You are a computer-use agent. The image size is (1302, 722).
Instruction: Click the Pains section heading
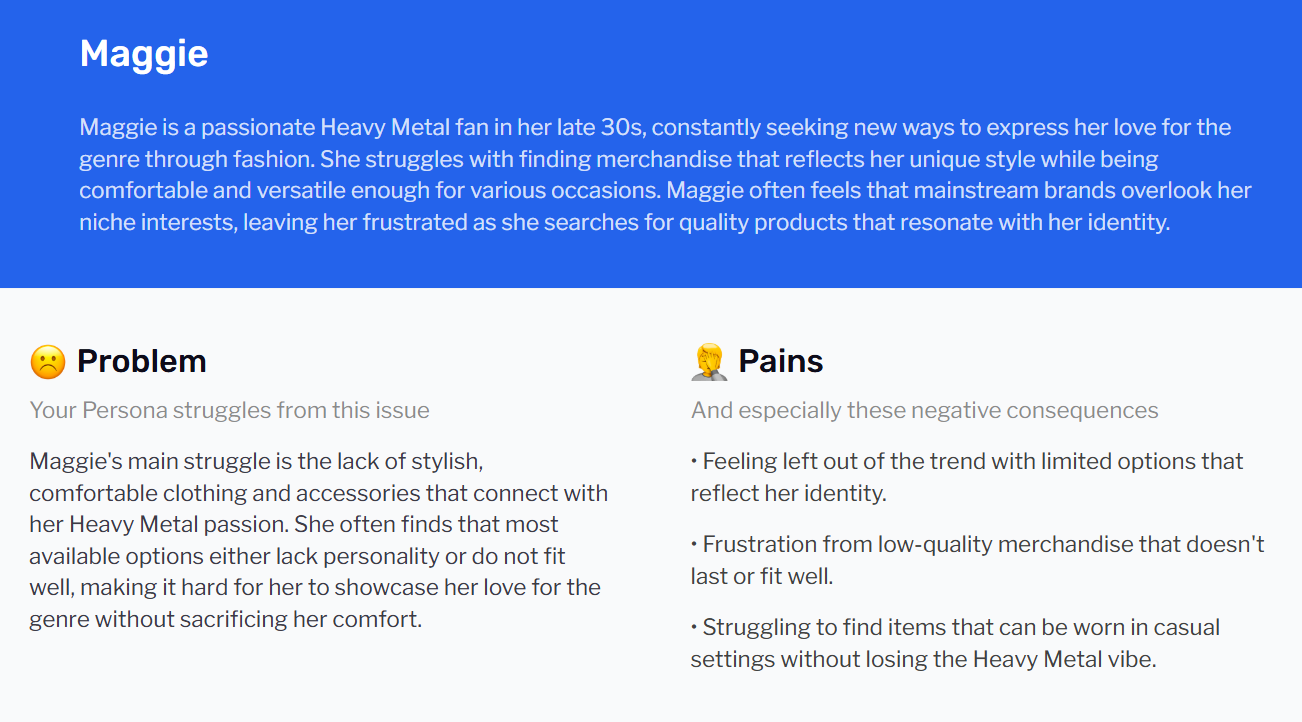781,361
